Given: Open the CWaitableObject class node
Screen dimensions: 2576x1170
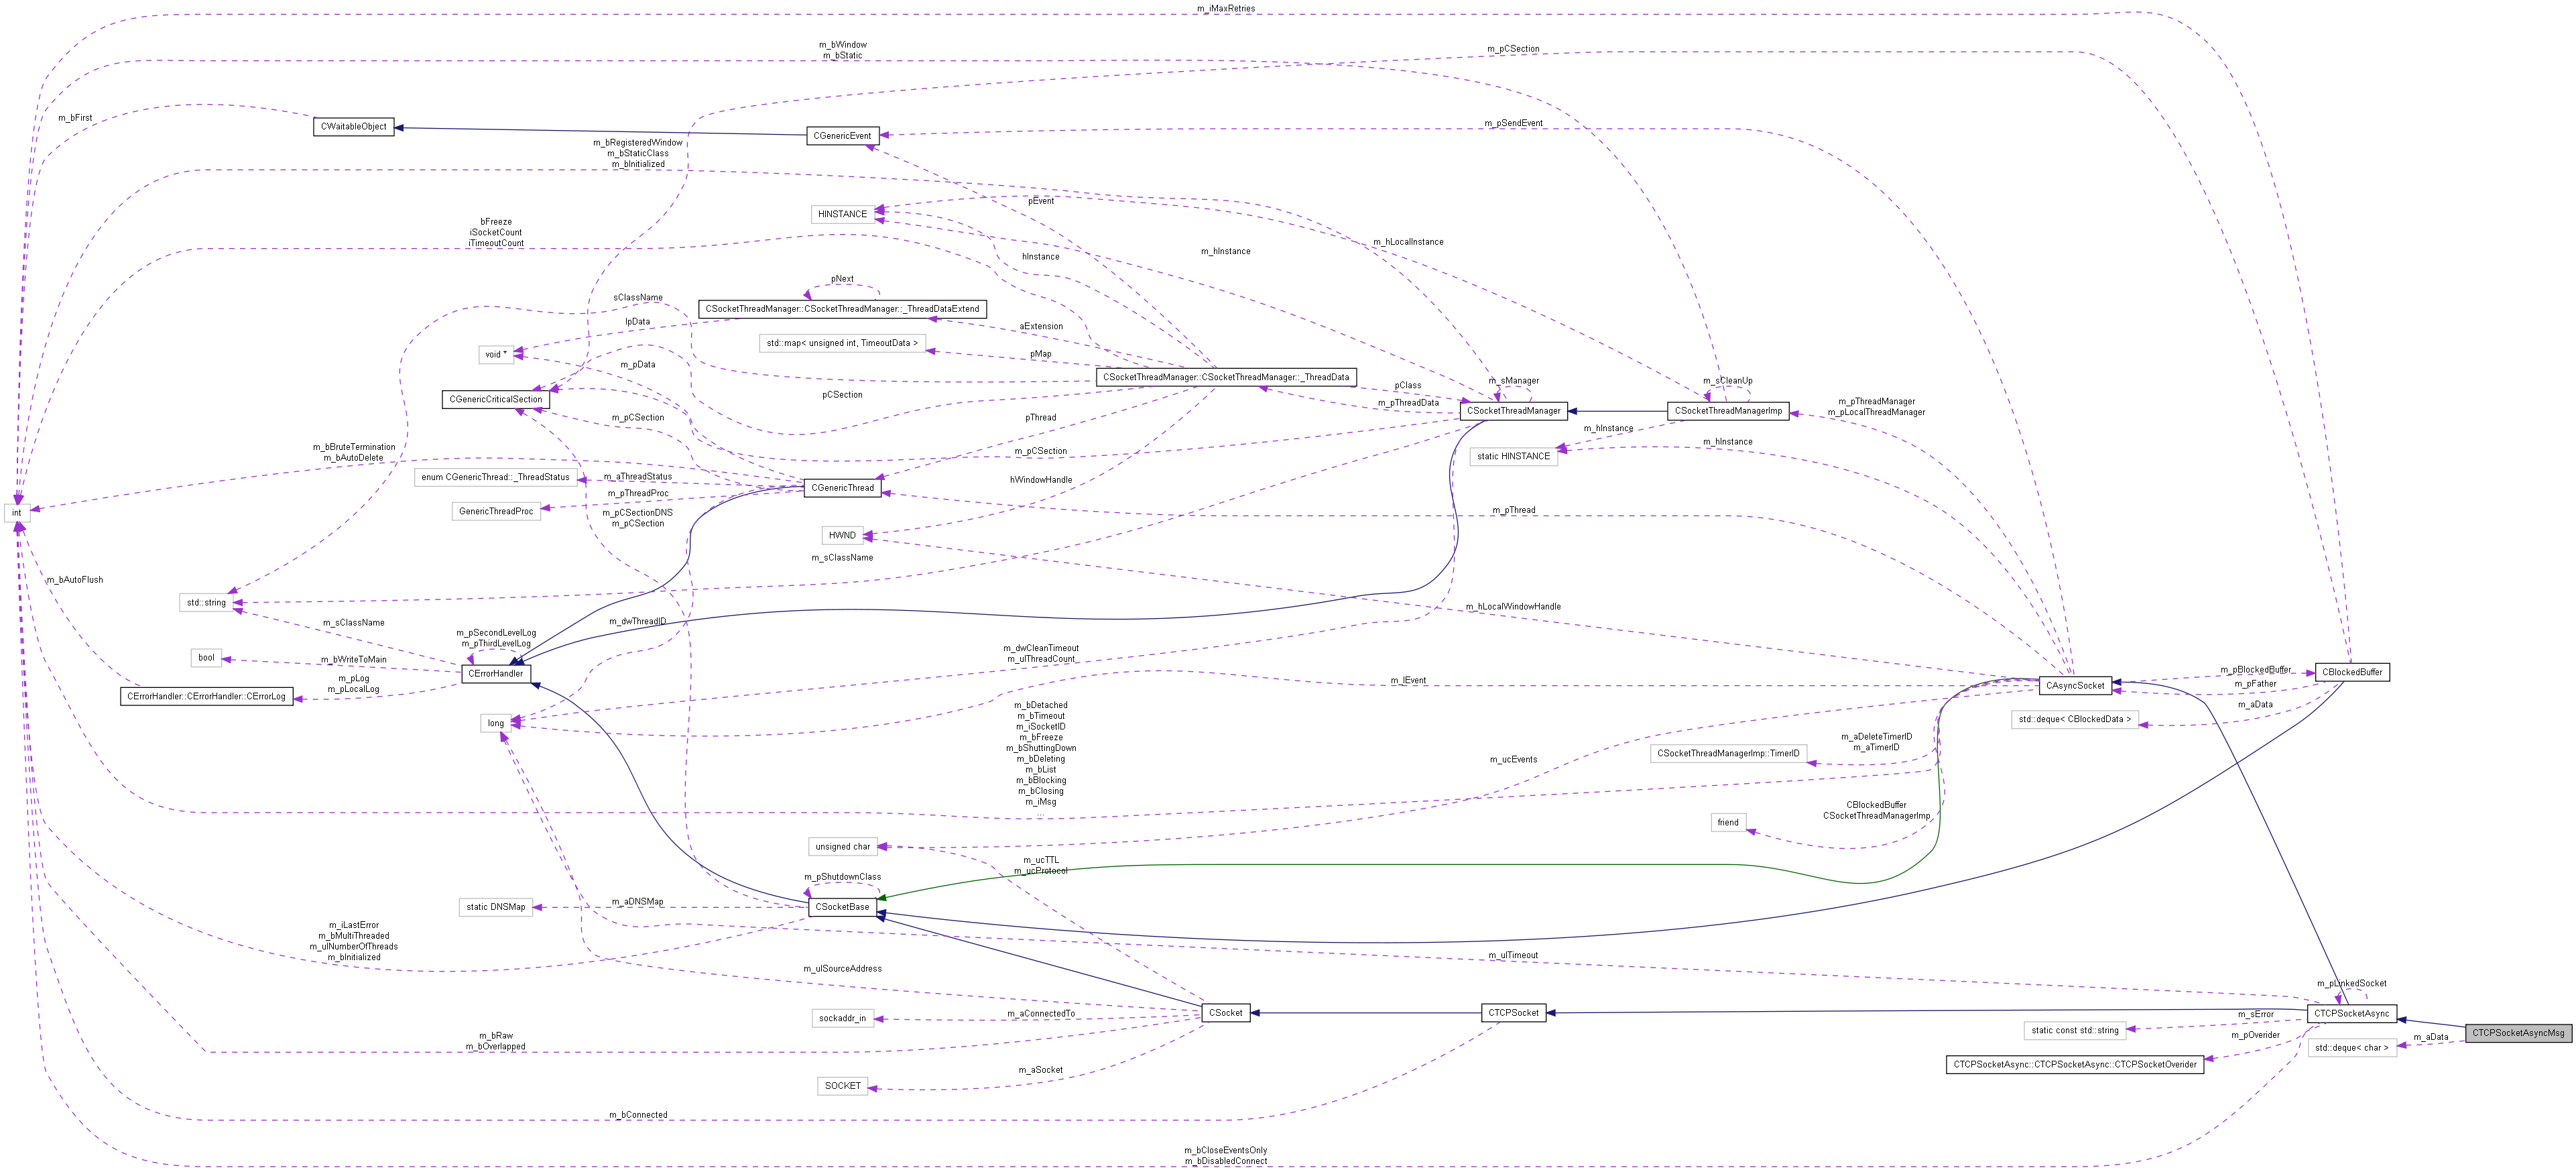Looking at the screenshot, I should pyautogui.click(x=353, y=127).
